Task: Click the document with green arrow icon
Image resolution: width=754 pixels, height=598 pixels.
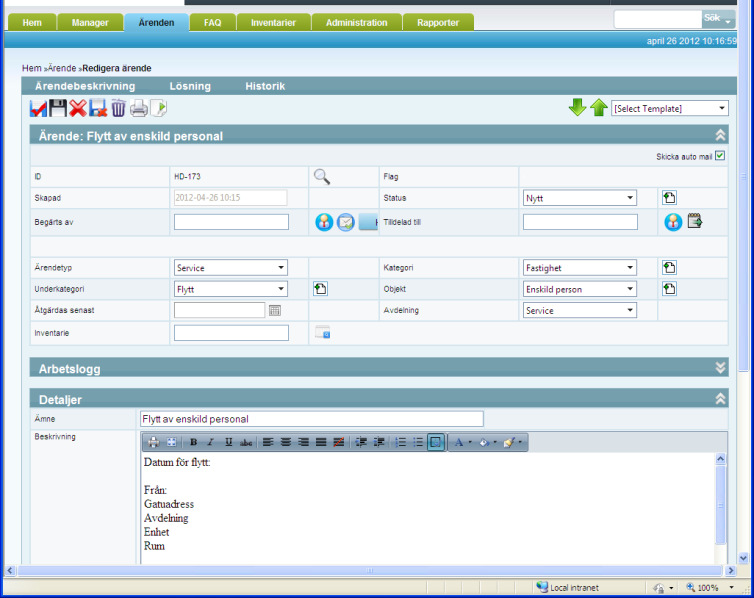Action: [159, 108]
